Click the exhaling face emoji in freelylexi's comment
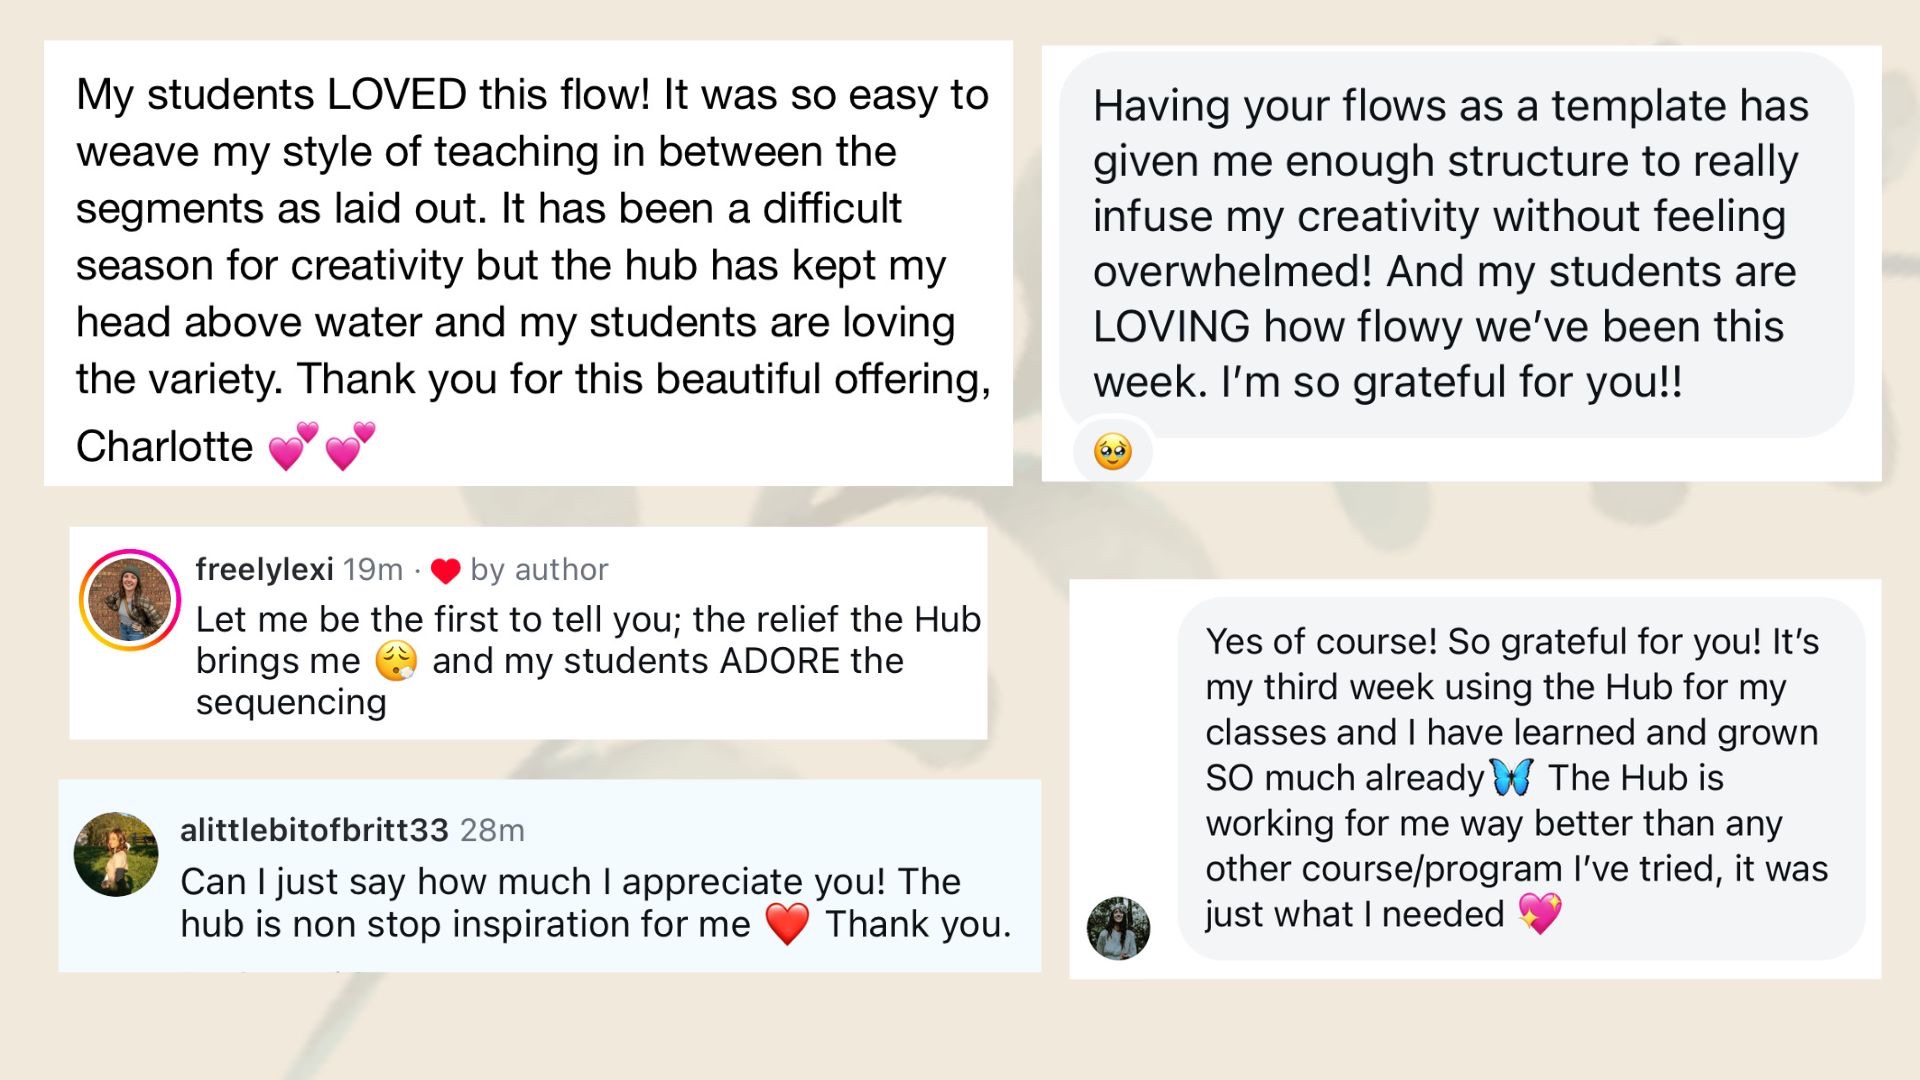1920x1080 pixels. (x=396, y=661)
